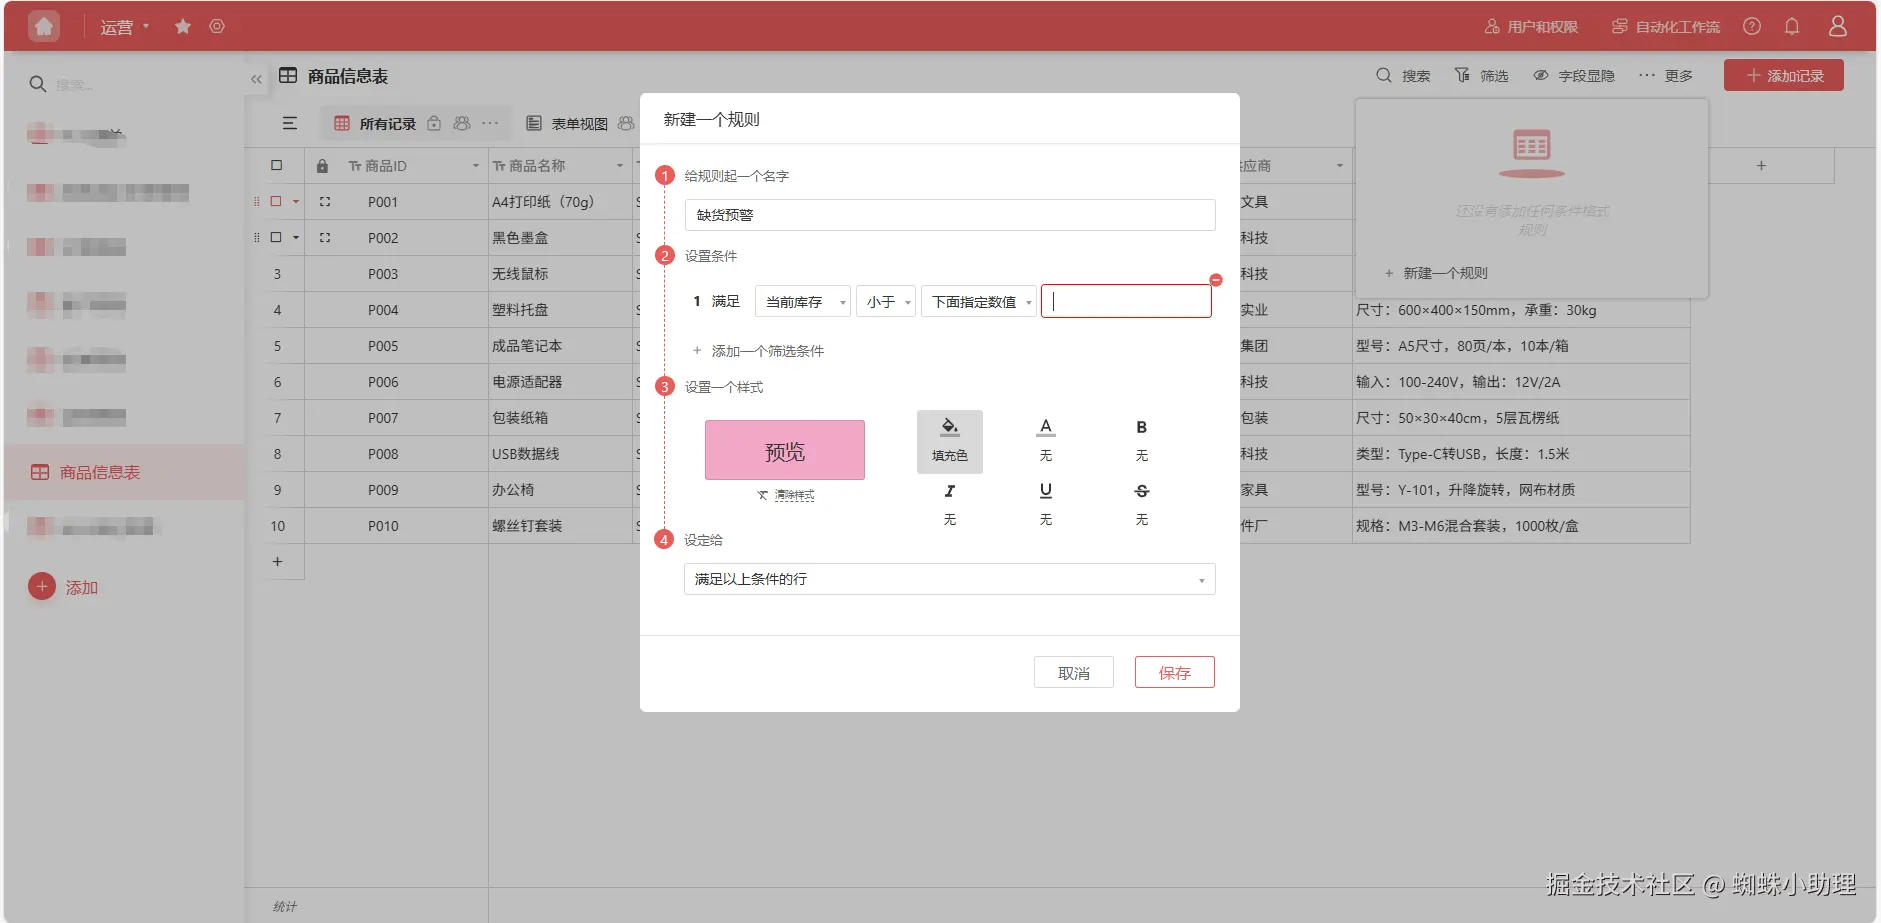Click the collaborators icon beside 所有记录
The height and width of the screenshot is (923, 1881).
461,123
